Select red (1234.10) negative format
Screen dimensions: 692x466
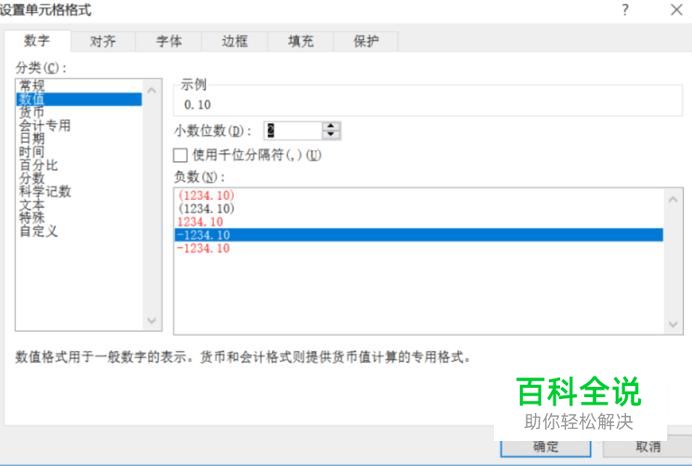(418, 195)
